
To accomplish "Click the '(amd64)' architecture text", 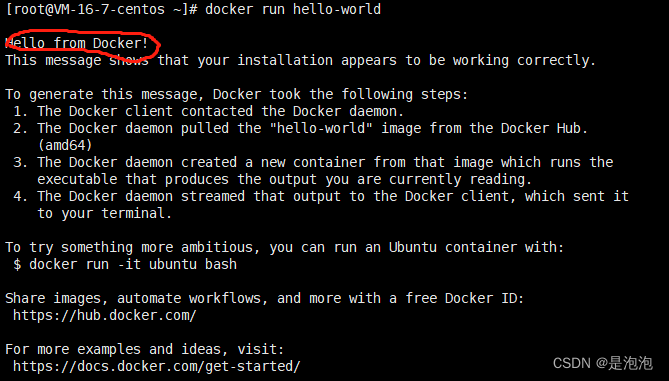I will tap(65, 145).
